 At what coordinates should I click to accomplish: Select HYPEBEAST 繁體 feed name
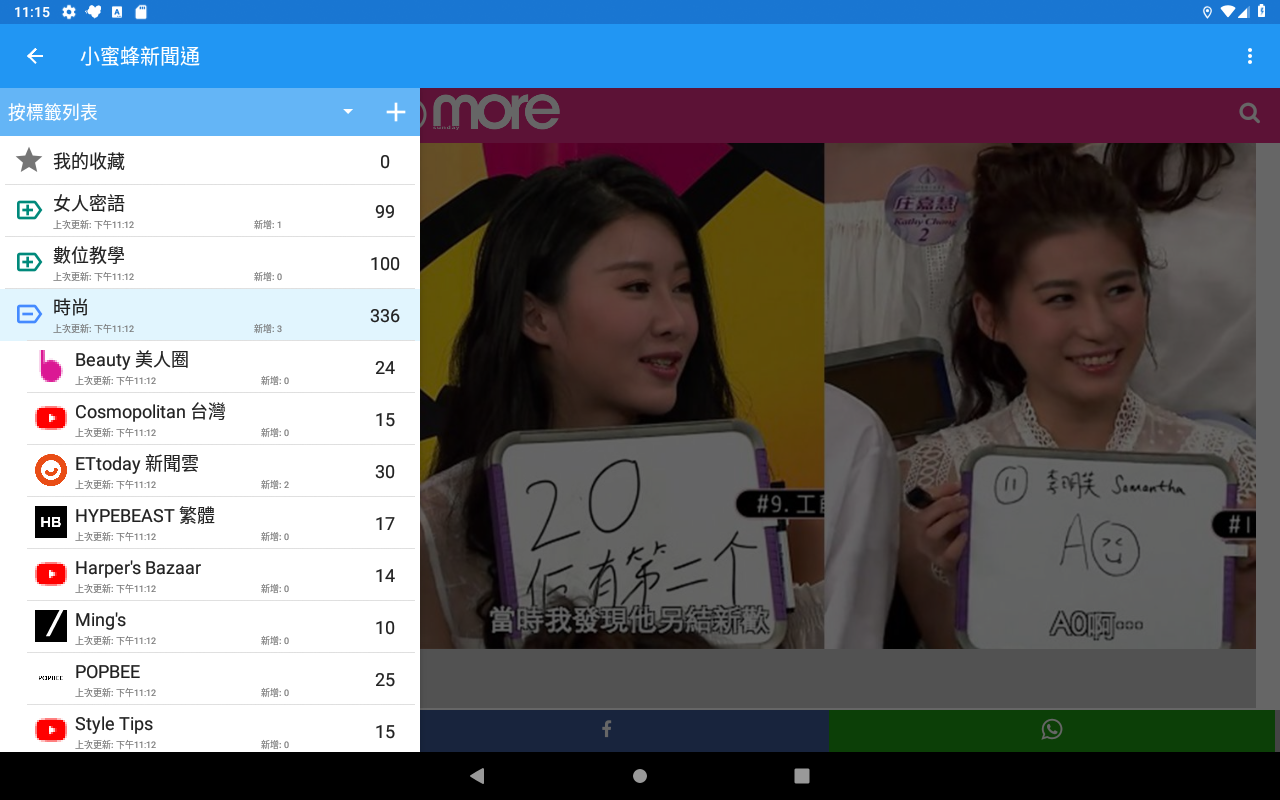point(145,516)
